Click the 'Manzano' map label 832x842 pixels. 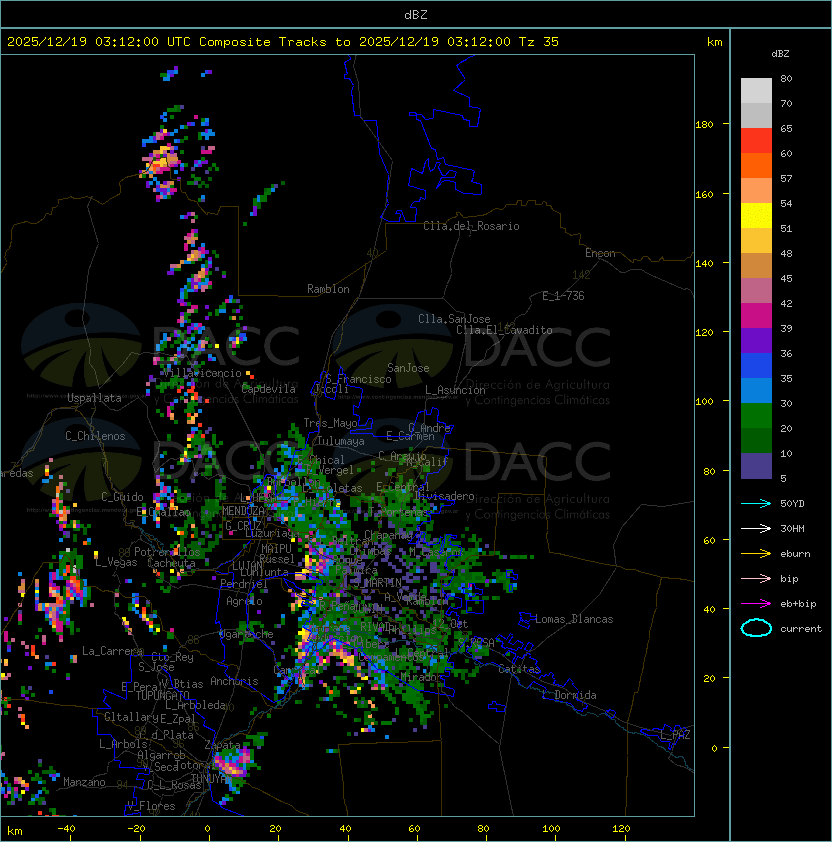84,782
